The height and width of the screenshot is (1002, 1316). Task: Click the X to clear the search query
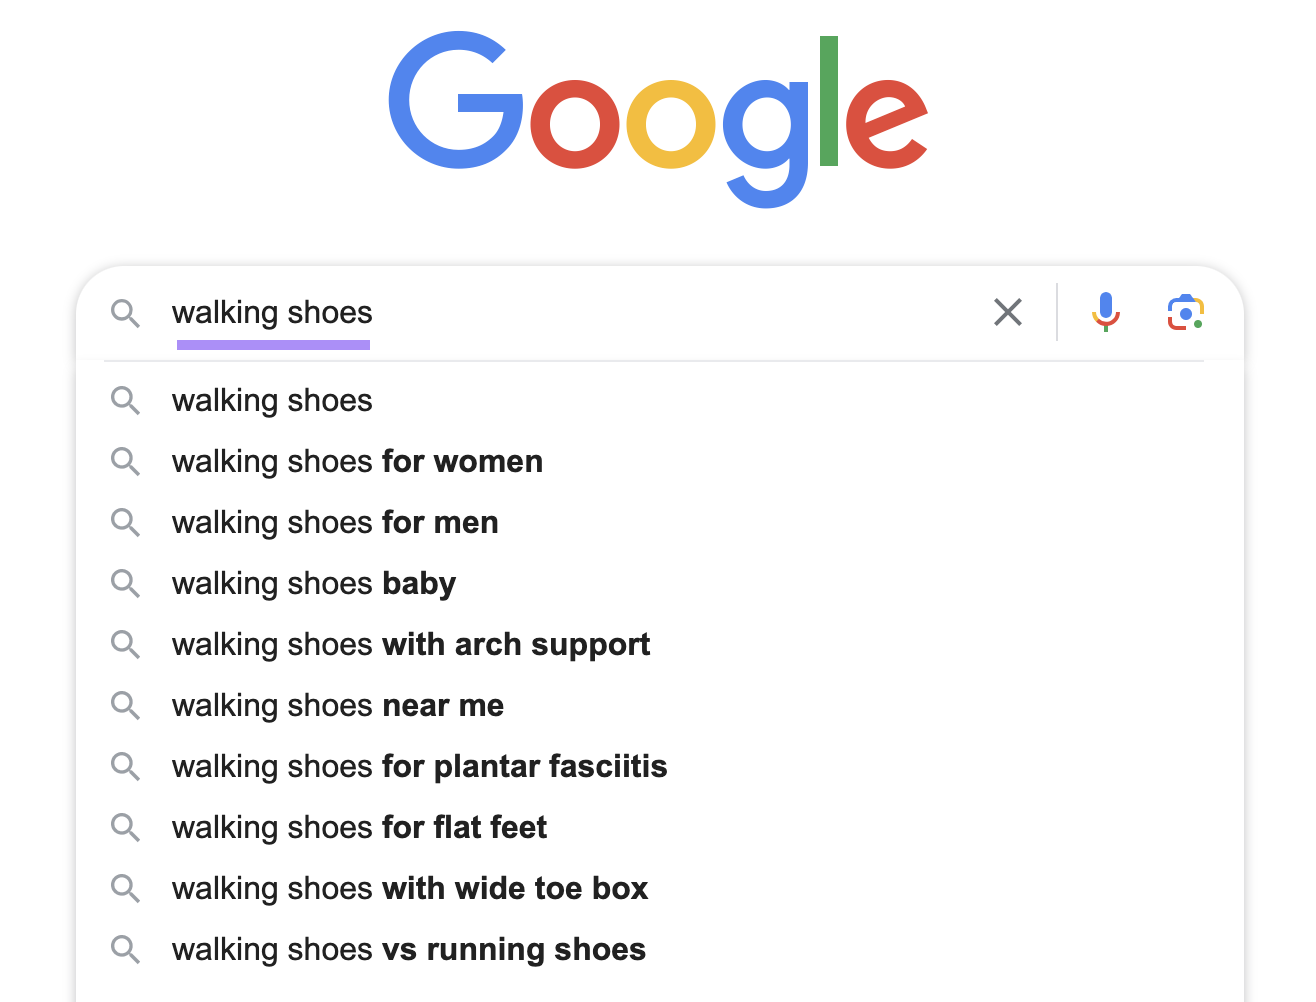[x=1007, y=312]
